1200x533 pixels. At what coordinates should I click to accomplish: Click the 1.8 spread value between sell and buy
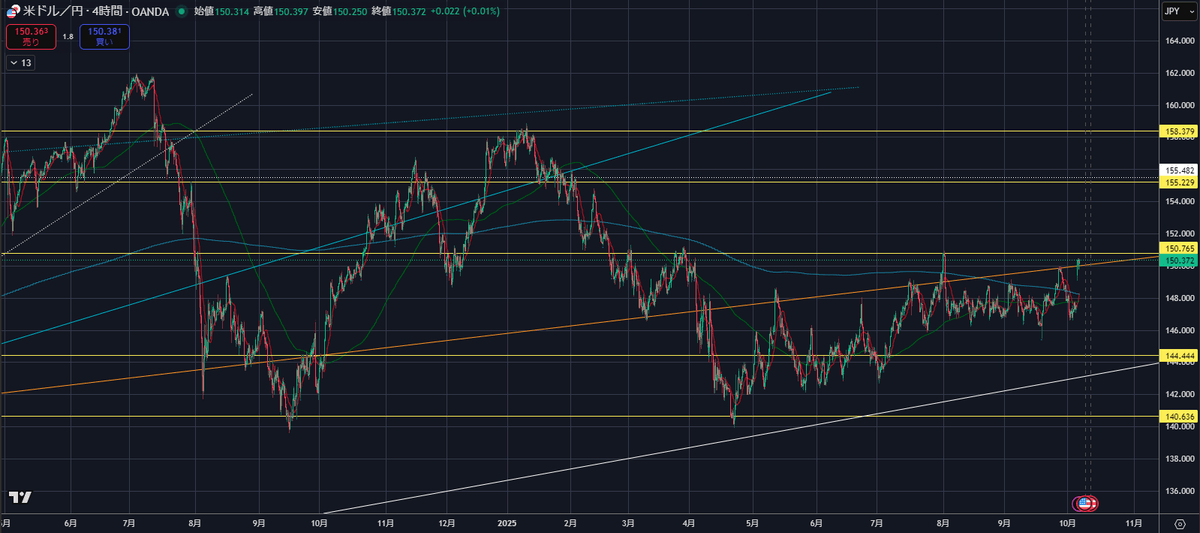click(x=68, y=37)
